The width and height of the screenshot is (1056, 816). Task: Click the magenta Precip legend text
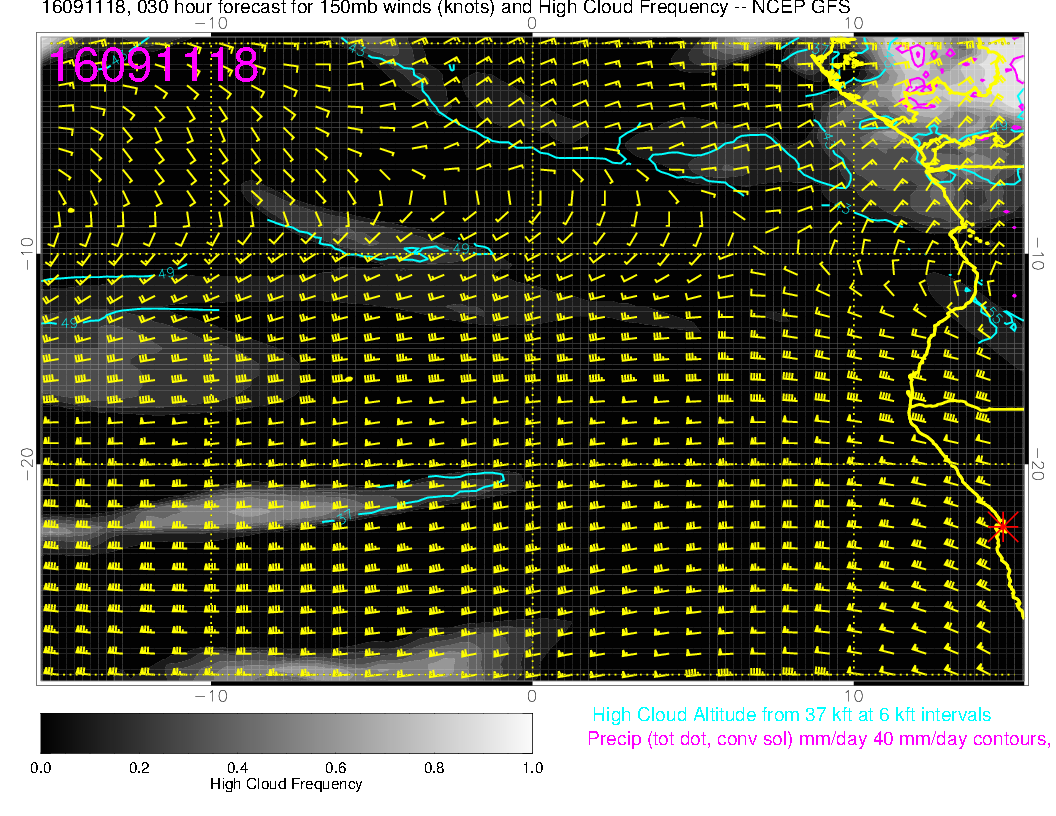[x=818, y=739]
